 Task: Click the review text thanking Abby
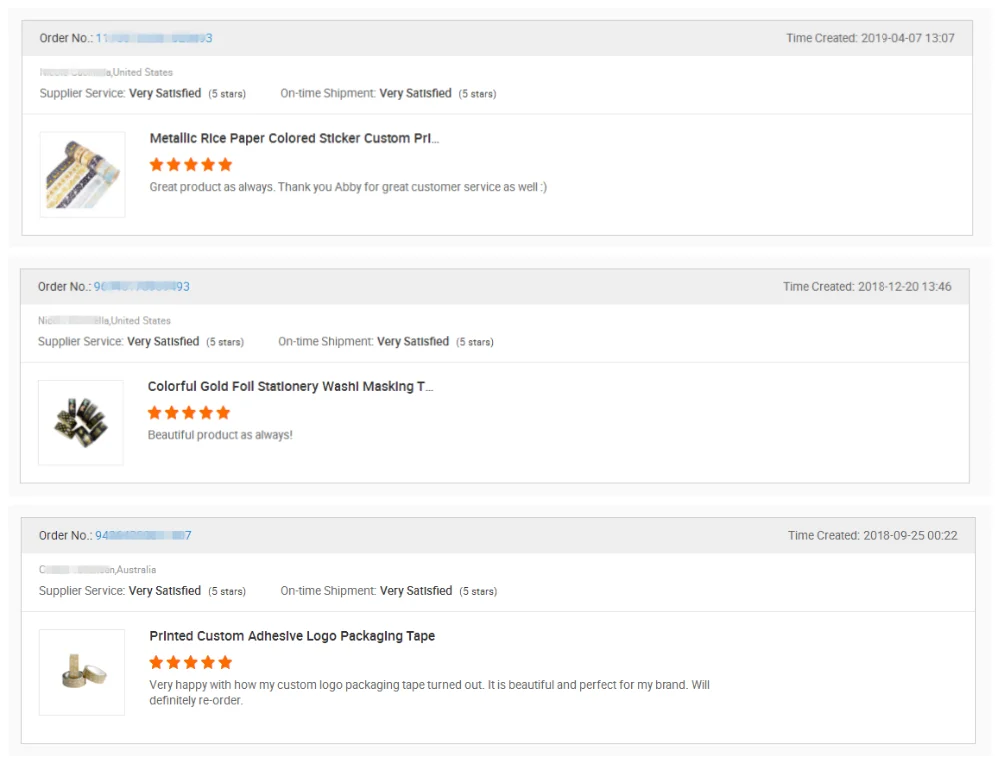click(348, 187)
